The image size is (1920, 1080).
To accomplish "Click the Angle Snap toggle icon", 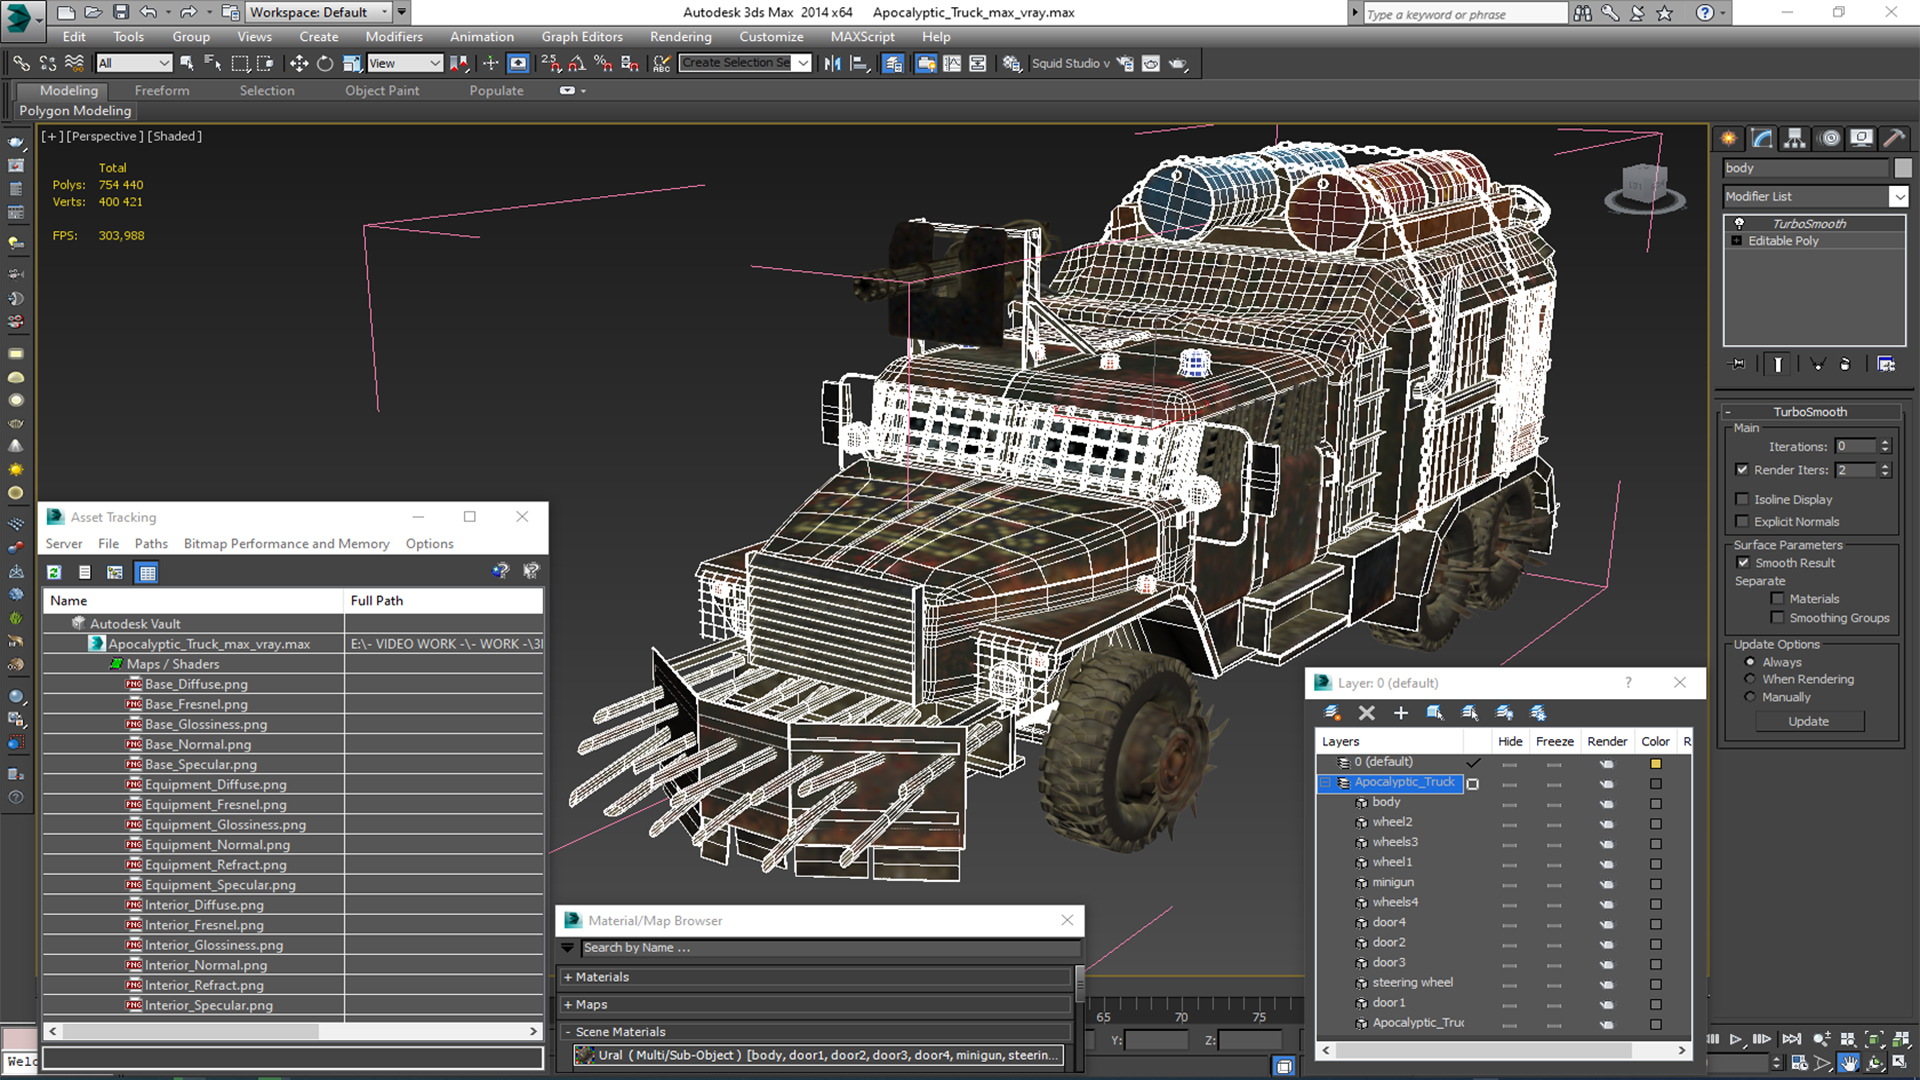I will (x=577, y=63).
